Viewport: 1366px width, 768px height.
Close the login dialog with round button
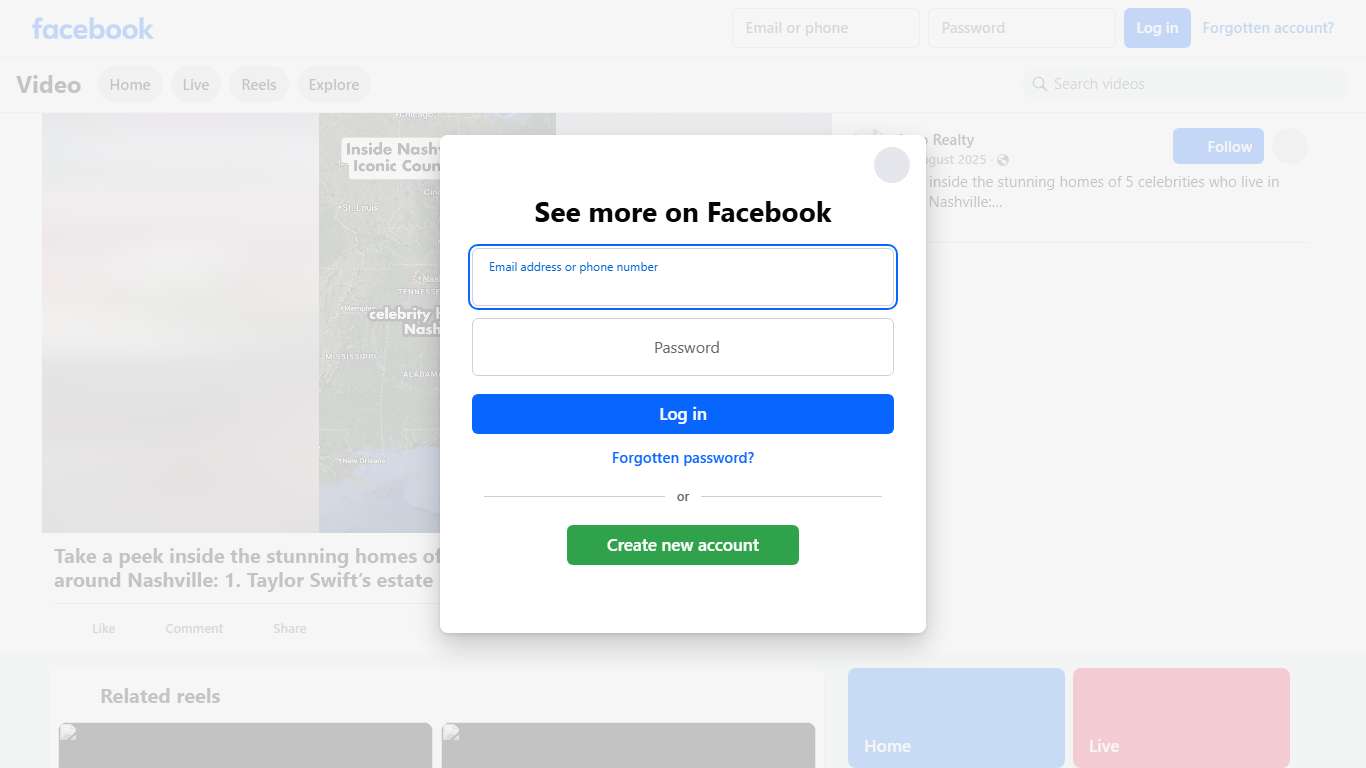(892, 165)
